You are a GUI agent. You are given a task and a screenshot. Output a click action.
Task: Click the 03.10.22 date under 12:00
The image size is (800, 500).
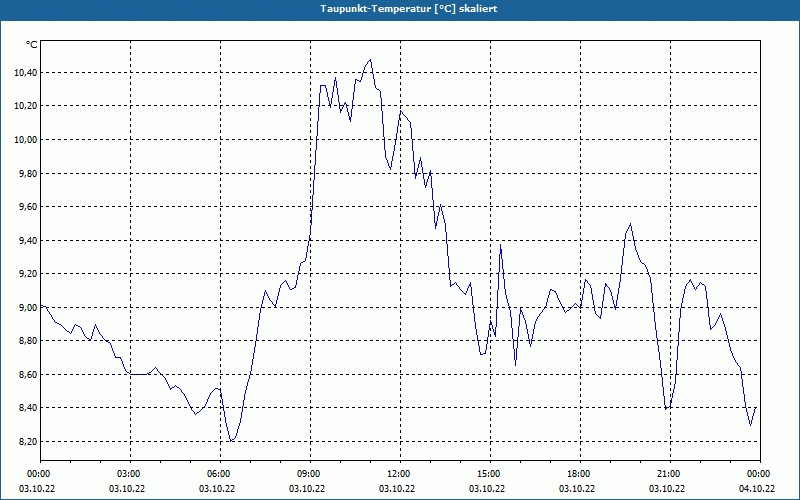coord(397,489)
